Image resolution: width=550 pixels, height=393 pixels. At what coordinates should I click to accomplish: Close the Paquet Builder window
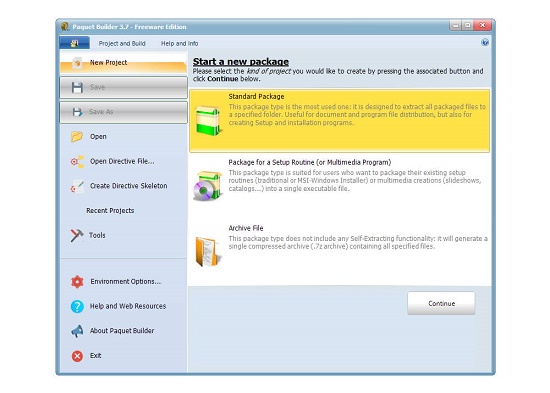(483, 25)
